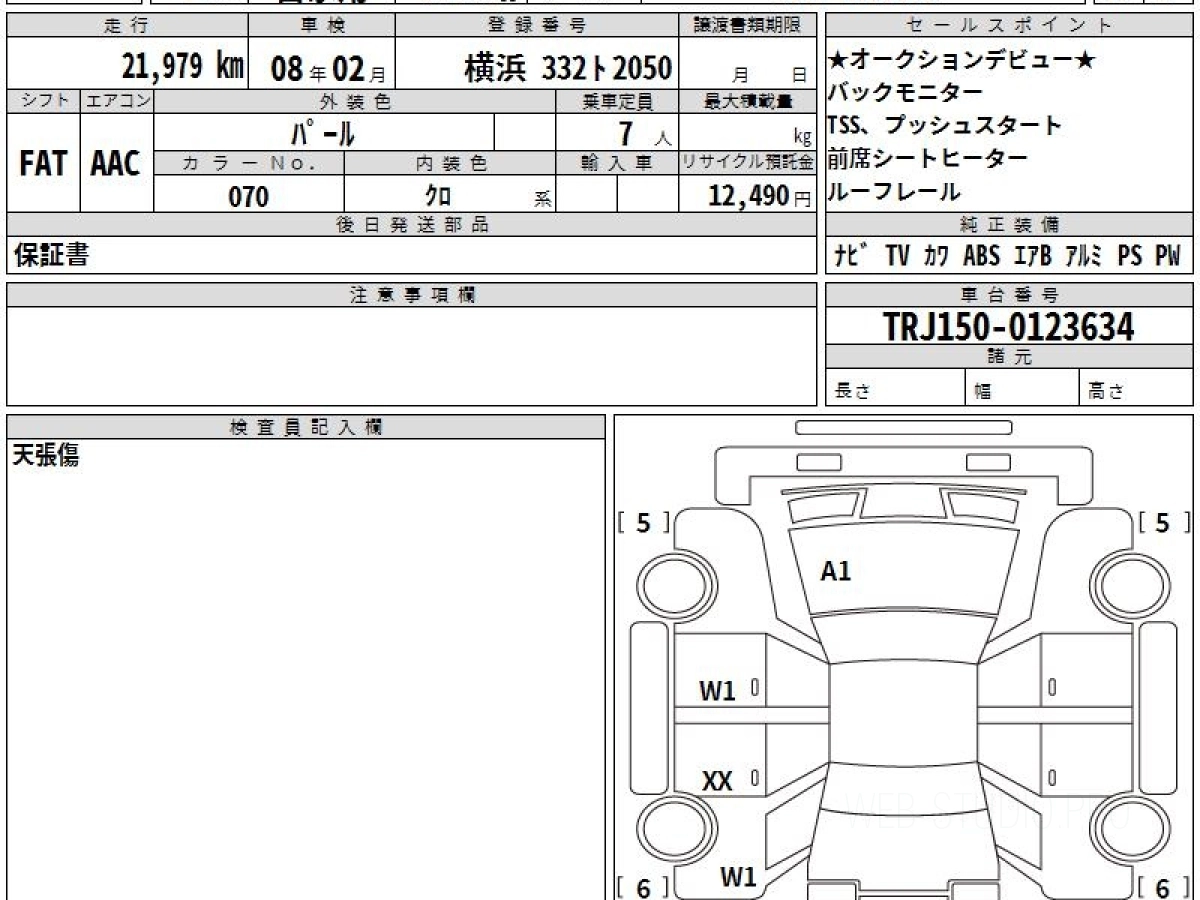Click the XX mark on the door
Screen dimensions: 1200x900
point(717,782)
